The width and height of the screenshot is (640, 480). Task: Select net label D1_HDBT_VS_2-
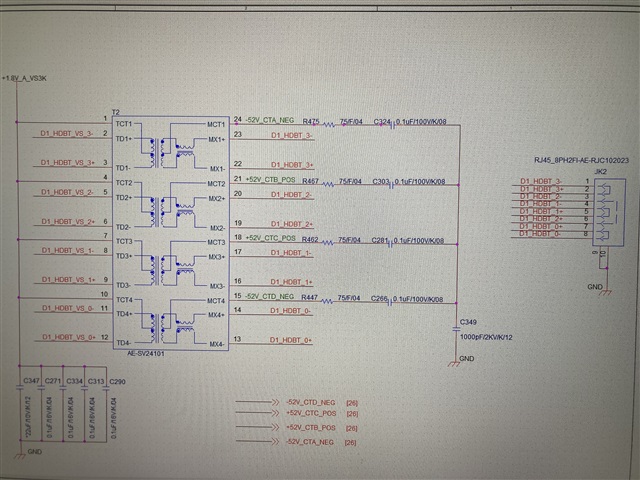tap(68, 192)
